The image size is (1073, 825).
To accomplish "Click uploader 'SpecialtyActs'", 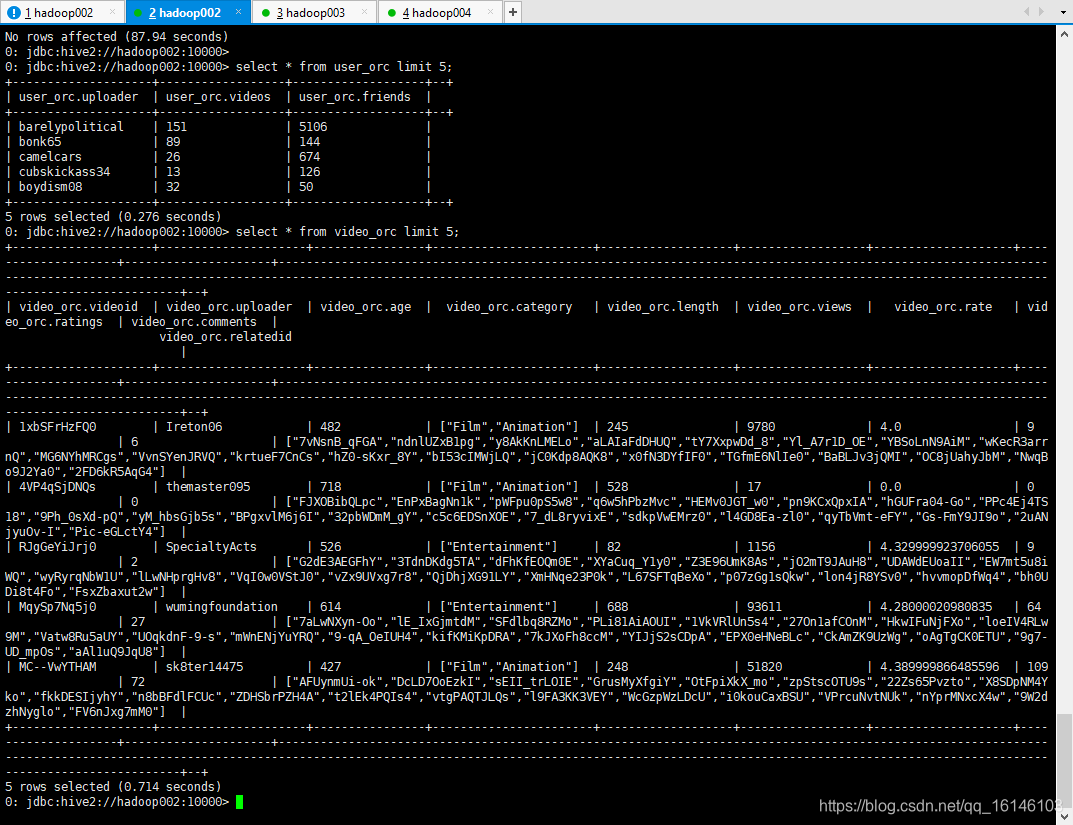I will click(x=211, y=547).
